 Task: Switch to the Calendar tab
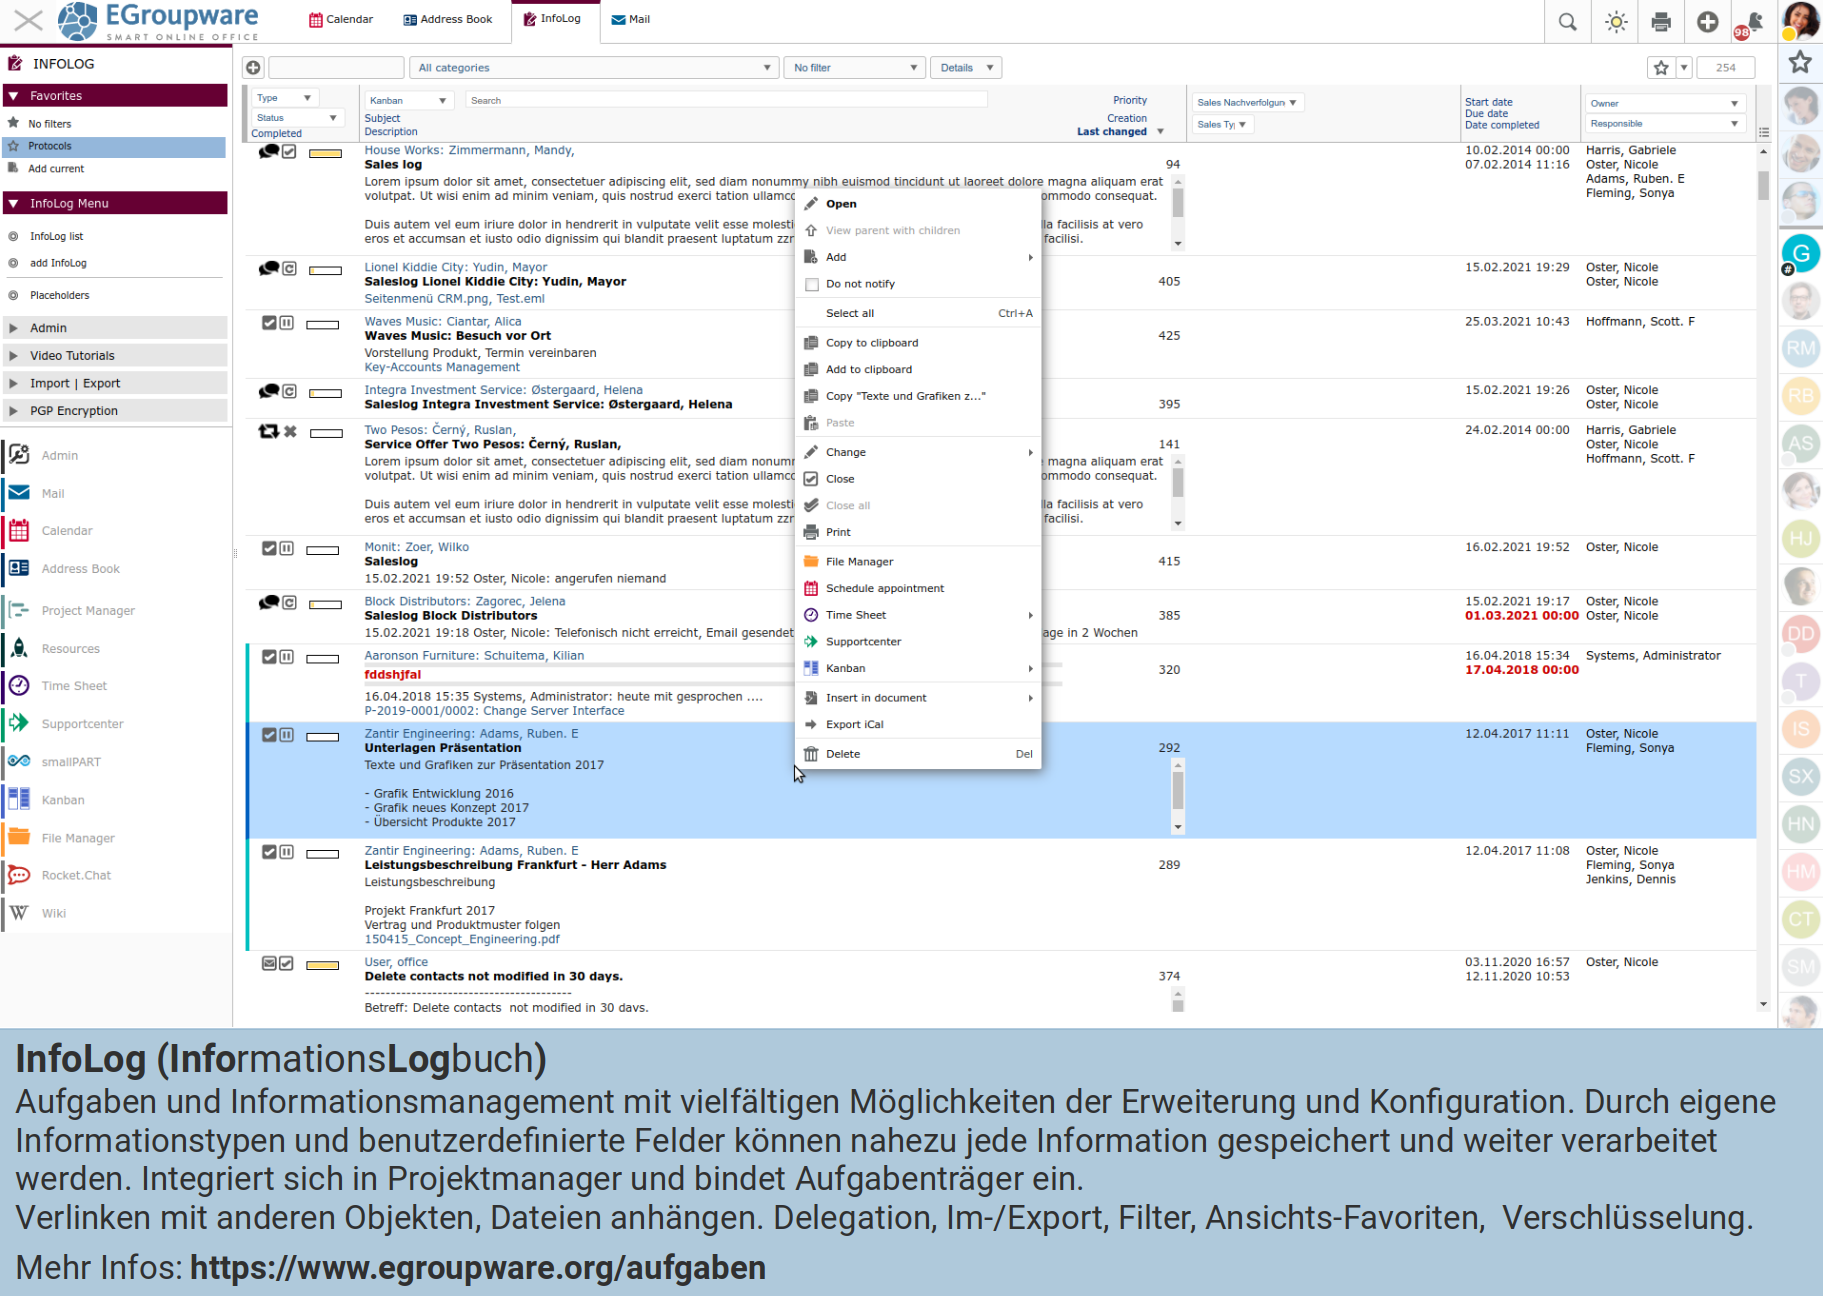[x=341, y=19]
